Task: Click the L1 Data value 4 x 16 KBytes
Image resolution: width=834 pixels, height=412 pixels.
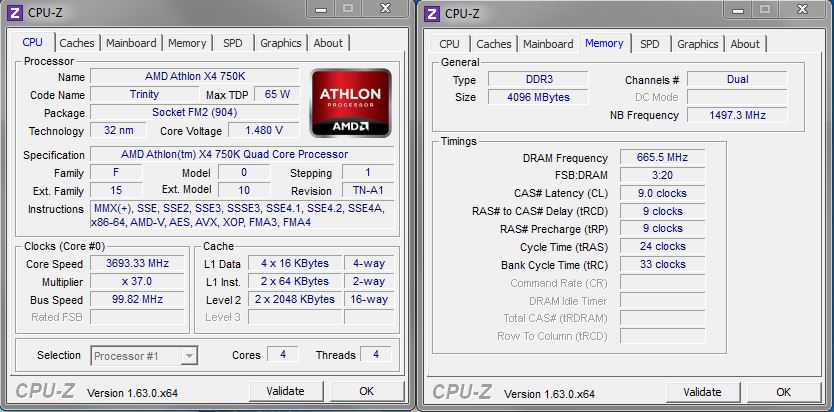Action: [295, 263]
